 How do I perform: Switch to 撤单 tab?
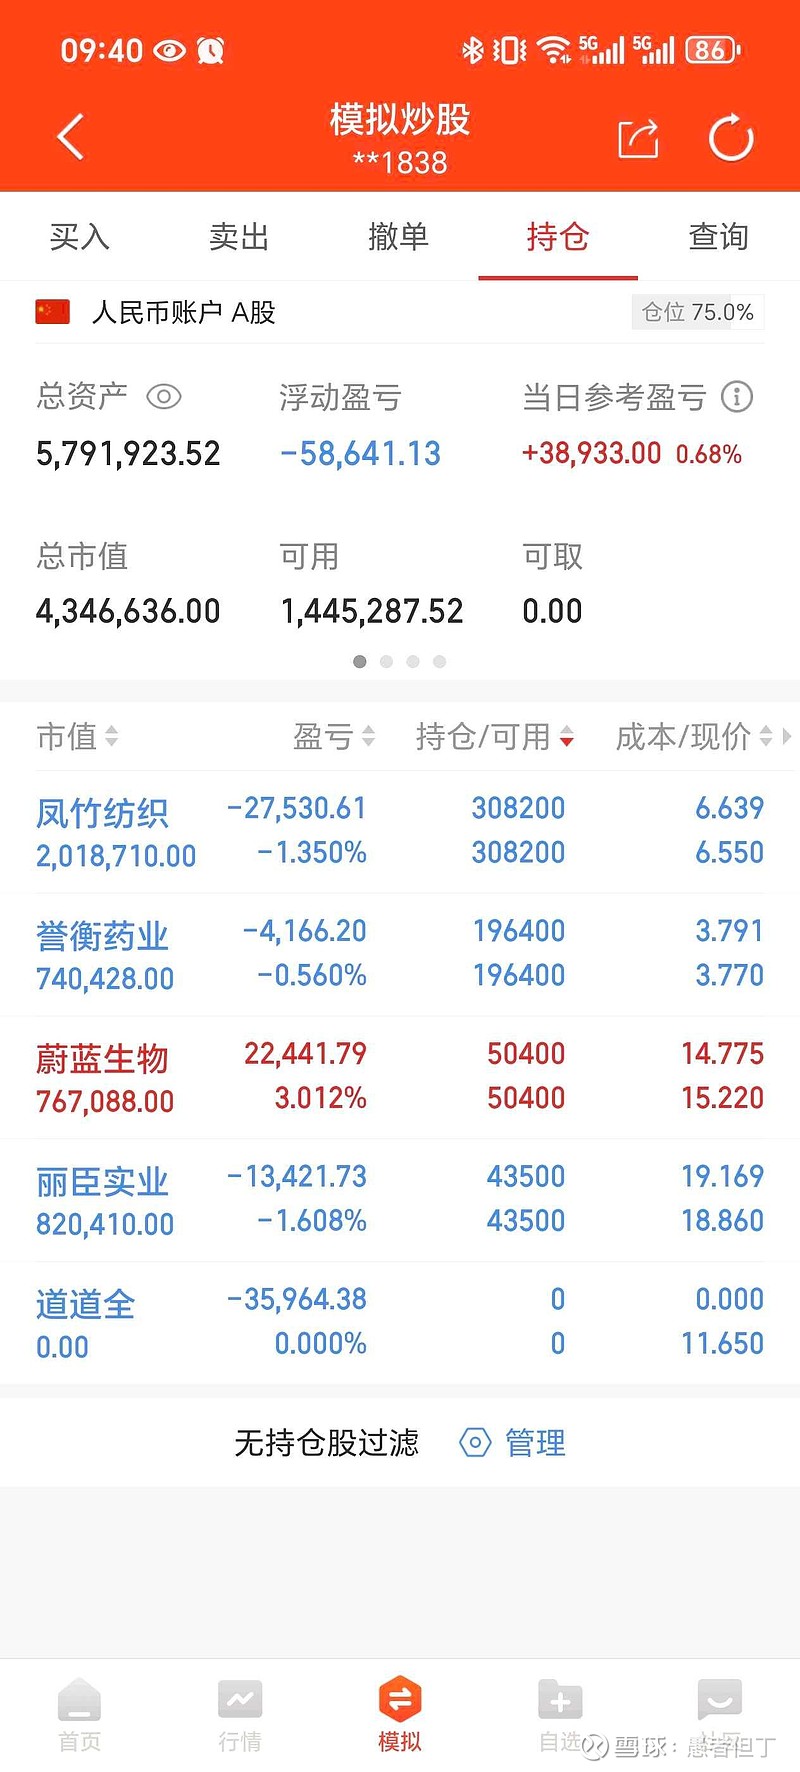[399, 237]
